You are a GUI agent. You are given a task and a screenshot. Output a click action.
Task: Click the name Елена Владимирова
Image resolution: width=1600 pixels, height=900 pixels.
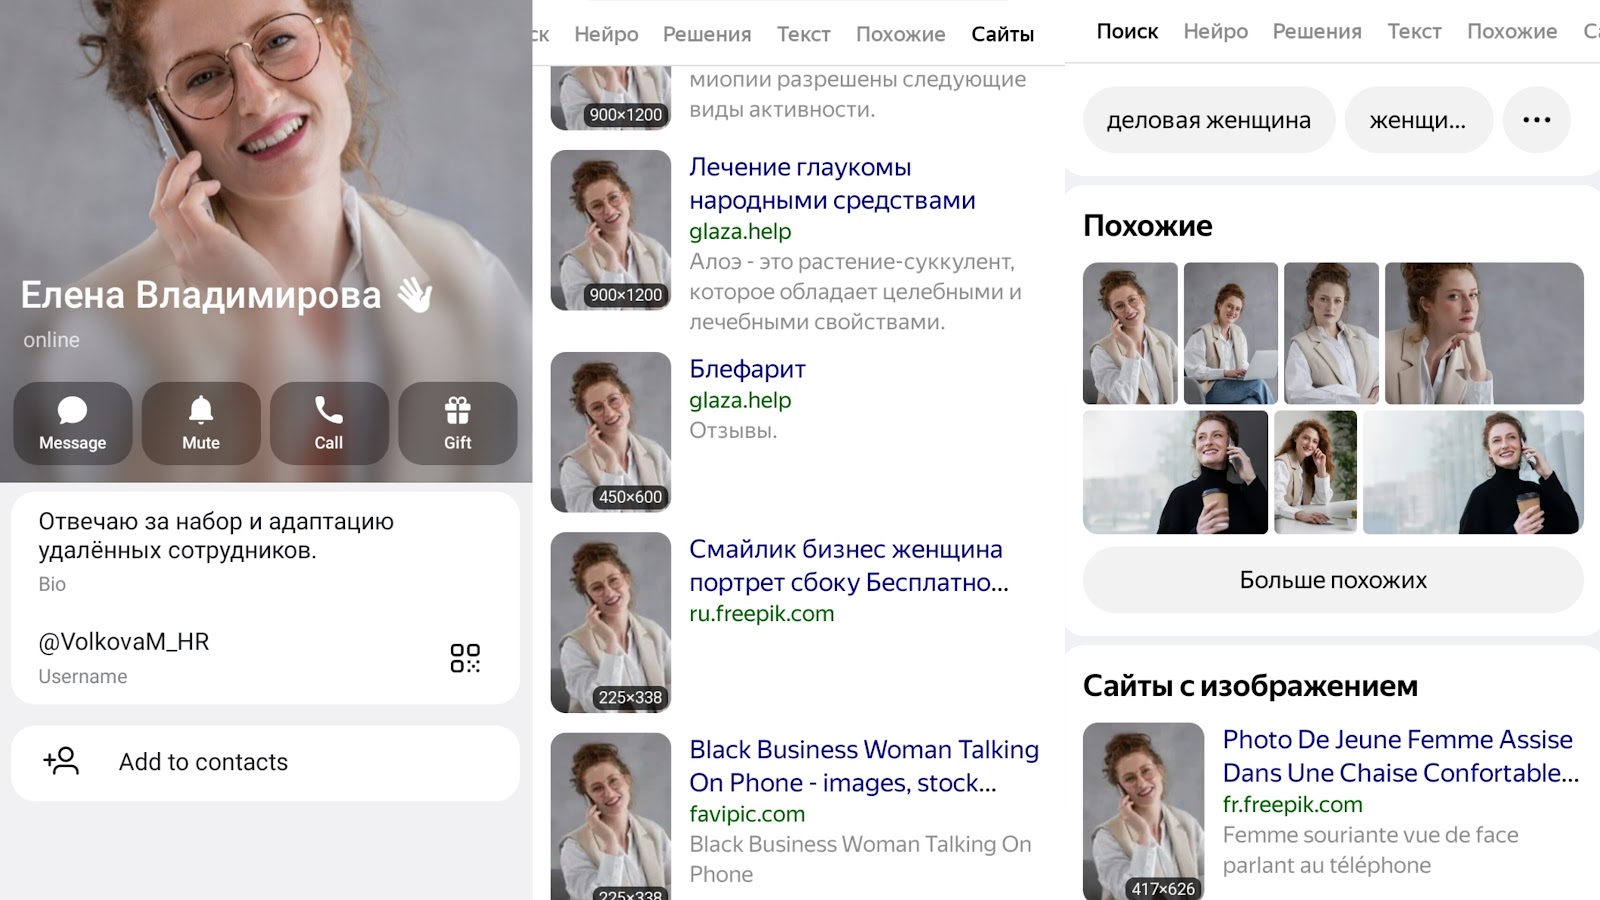(201, 295)
